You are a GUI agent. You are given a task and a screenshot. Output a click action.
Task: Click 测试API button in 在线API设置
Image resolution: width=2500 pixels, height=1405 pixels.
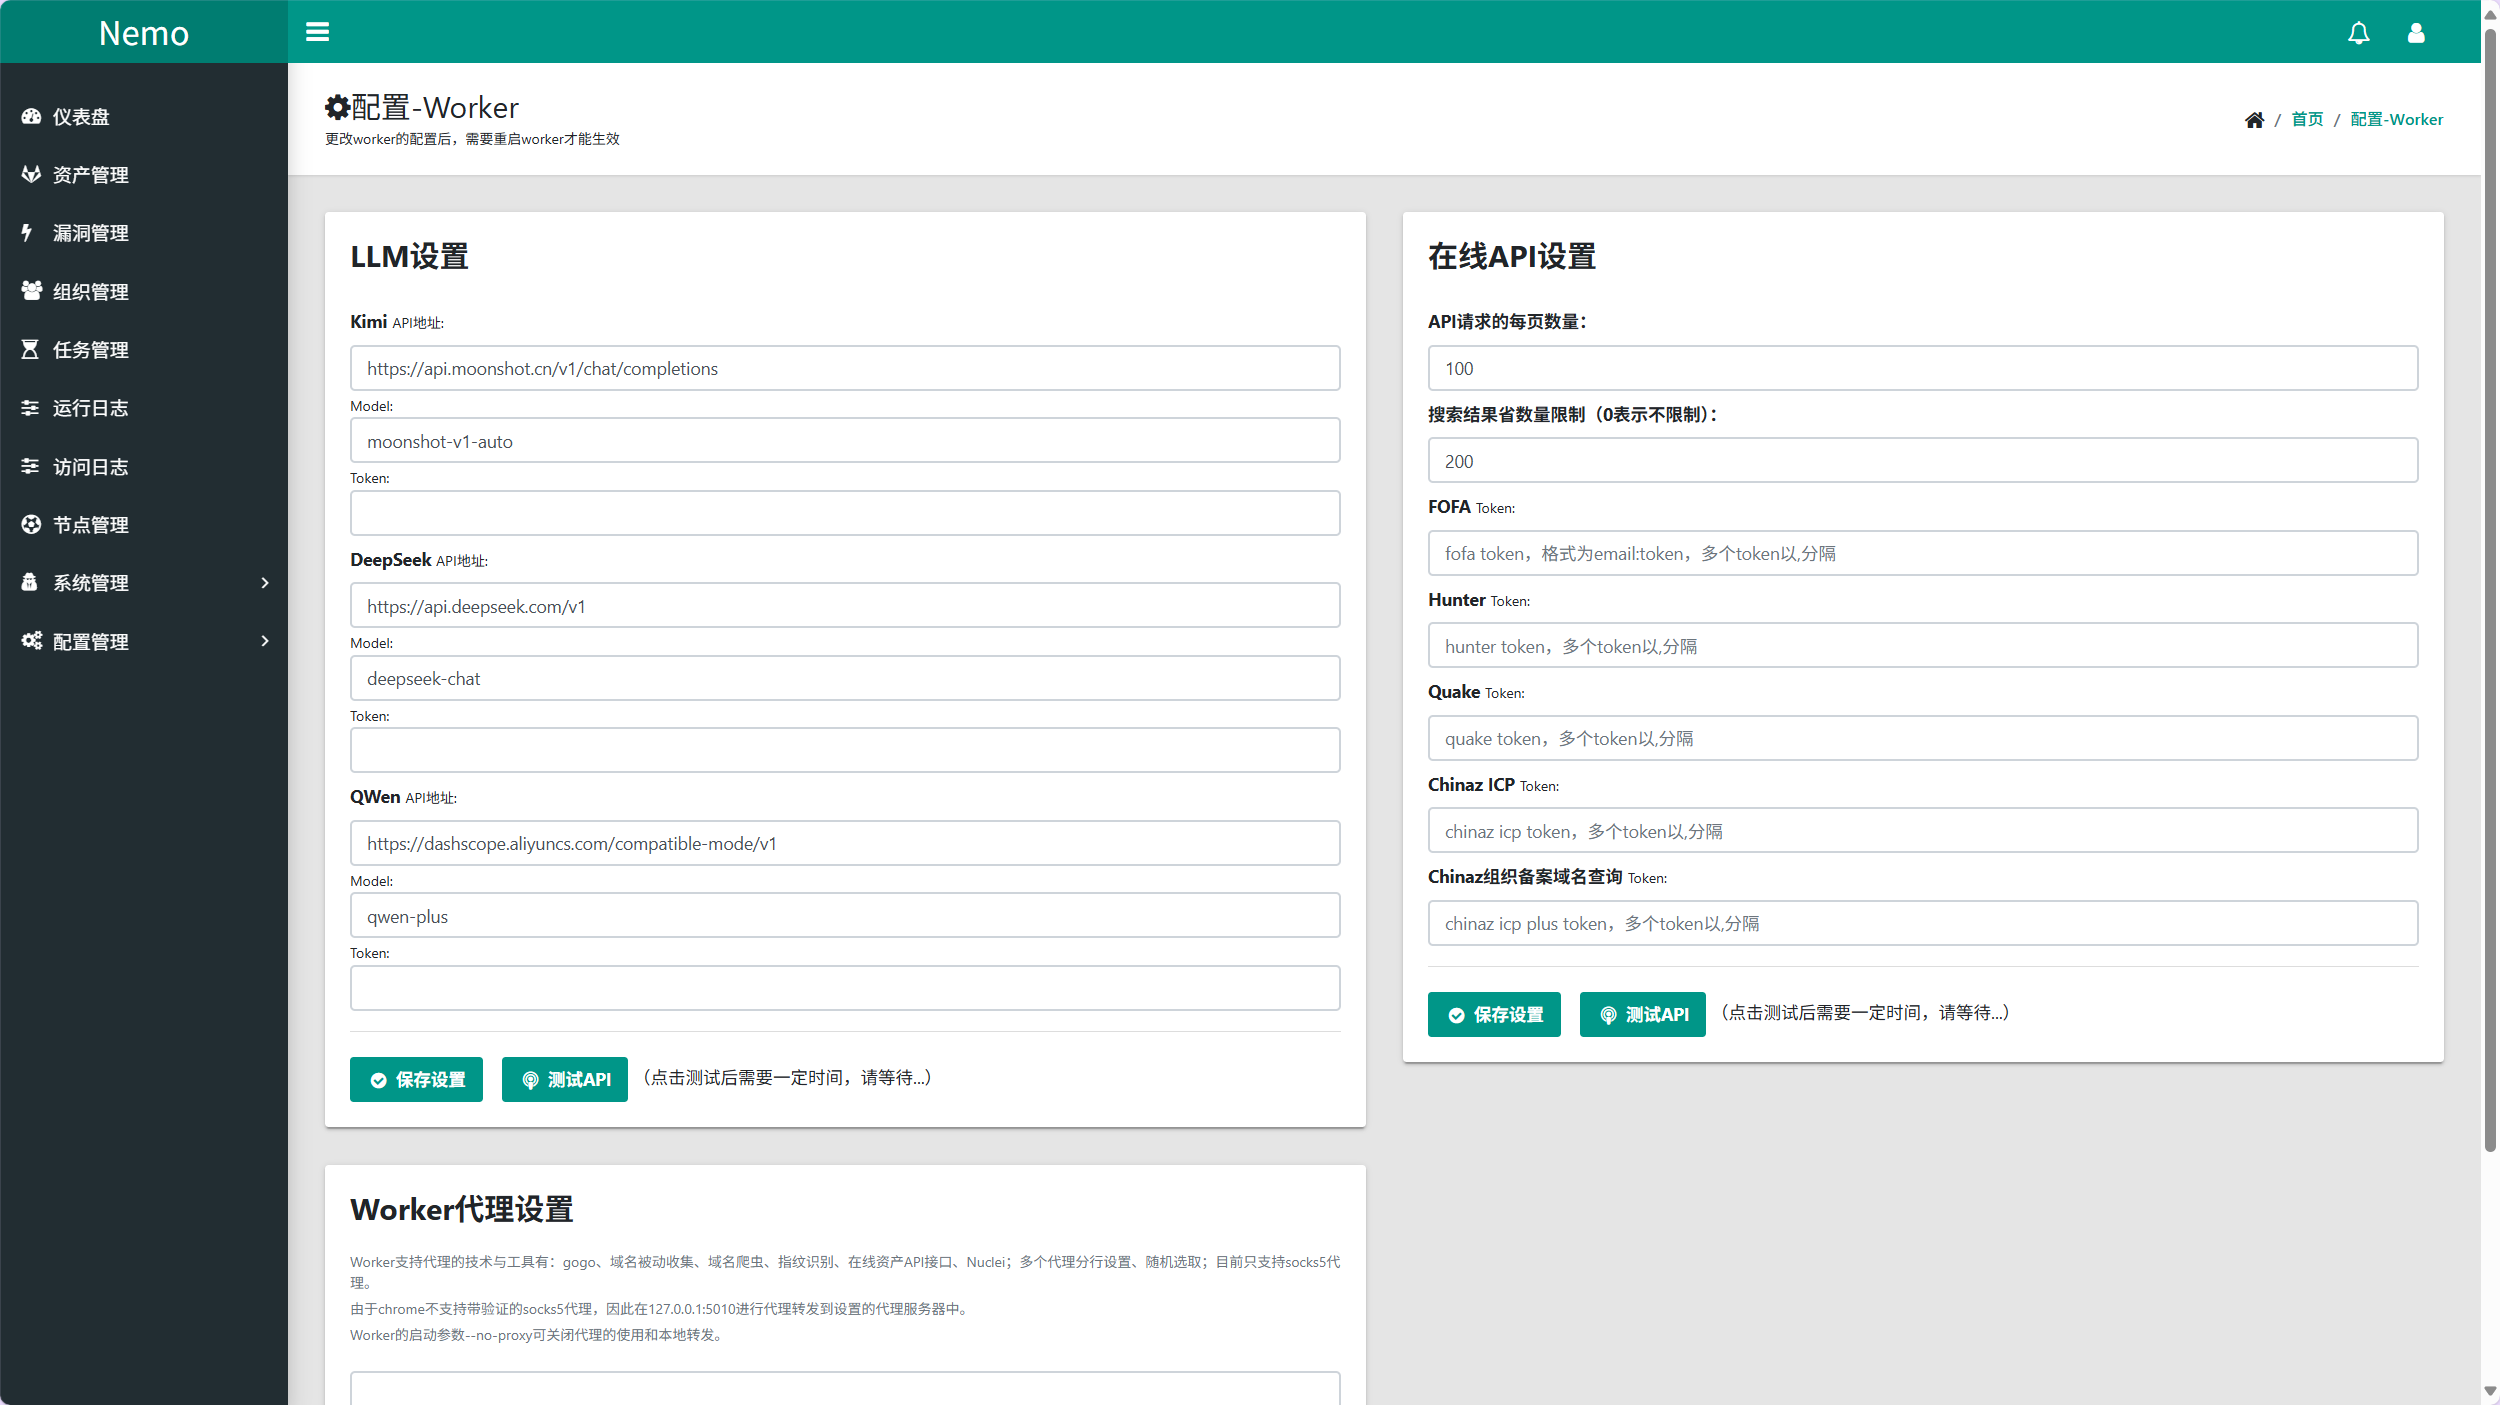[1642, 1014]
